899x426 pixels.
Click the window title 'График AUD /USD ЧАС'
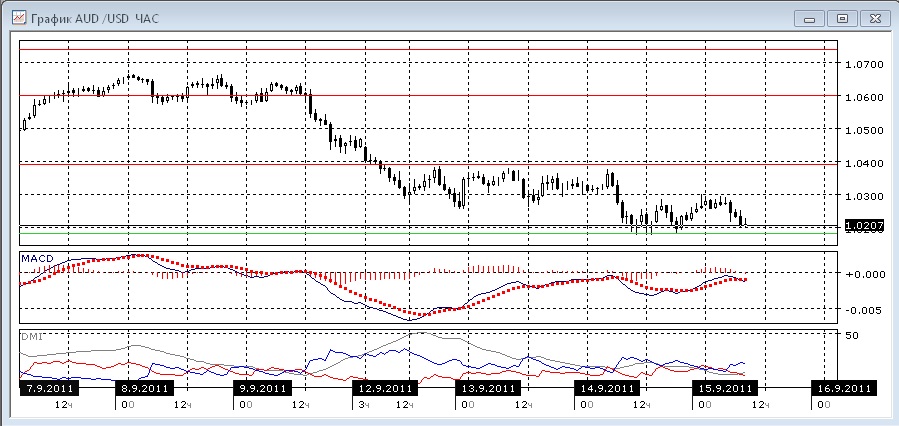click(x=95, y=18)
